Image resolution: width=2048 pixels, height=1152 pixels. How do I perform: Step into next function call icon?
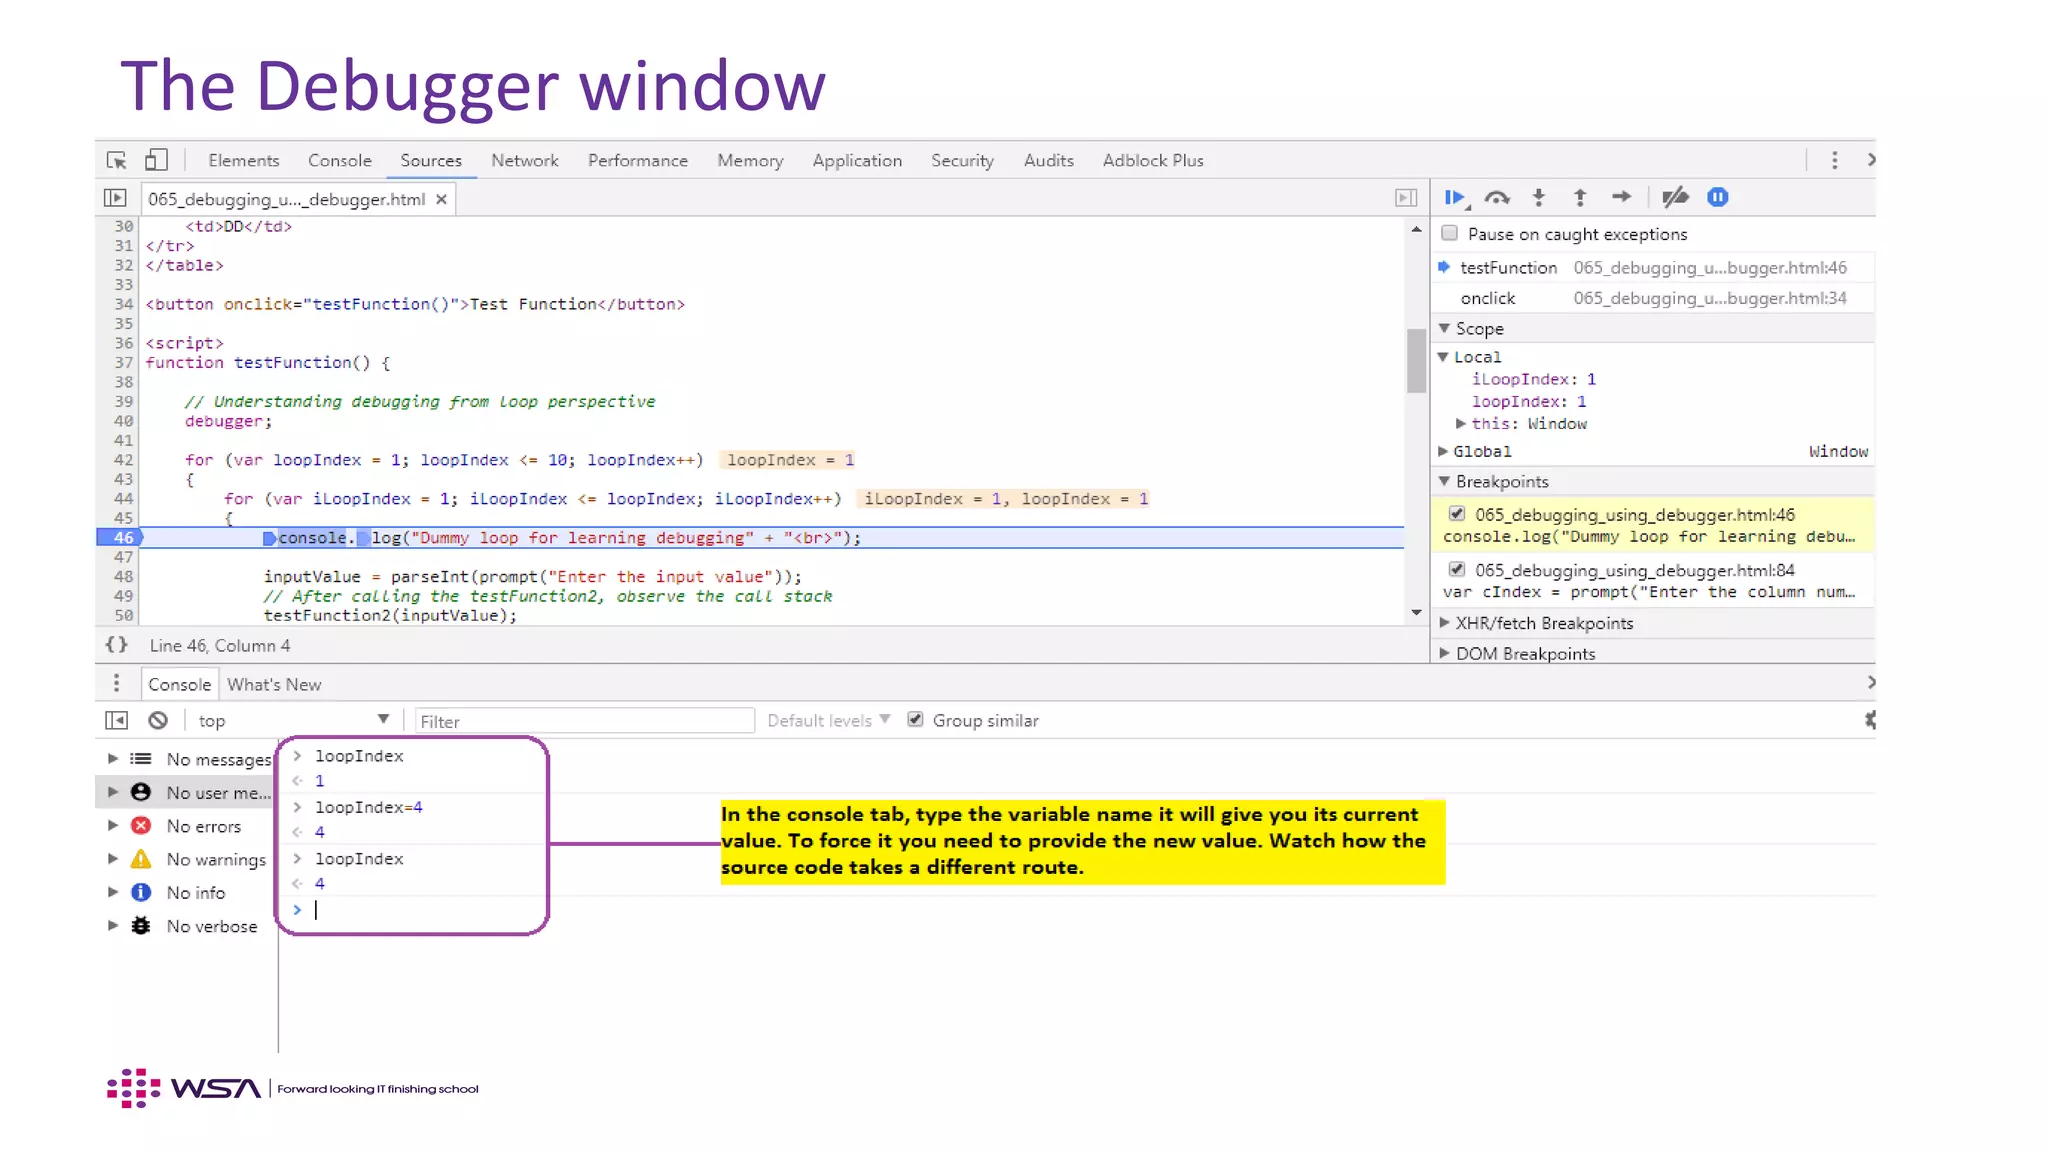pos(1539,197)
